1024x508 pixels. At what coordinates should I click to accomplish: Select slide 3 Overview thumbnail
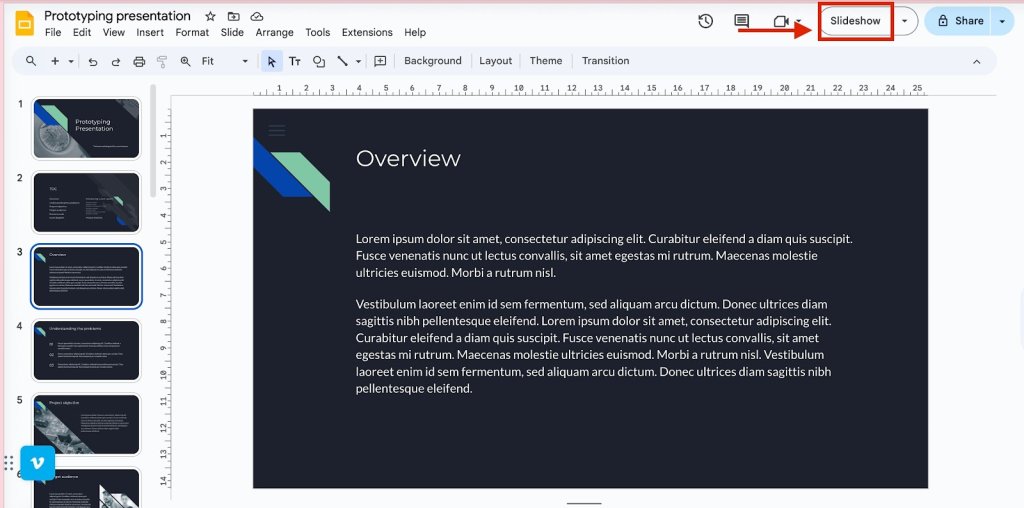pyautogui.click(x=86, y=276)
